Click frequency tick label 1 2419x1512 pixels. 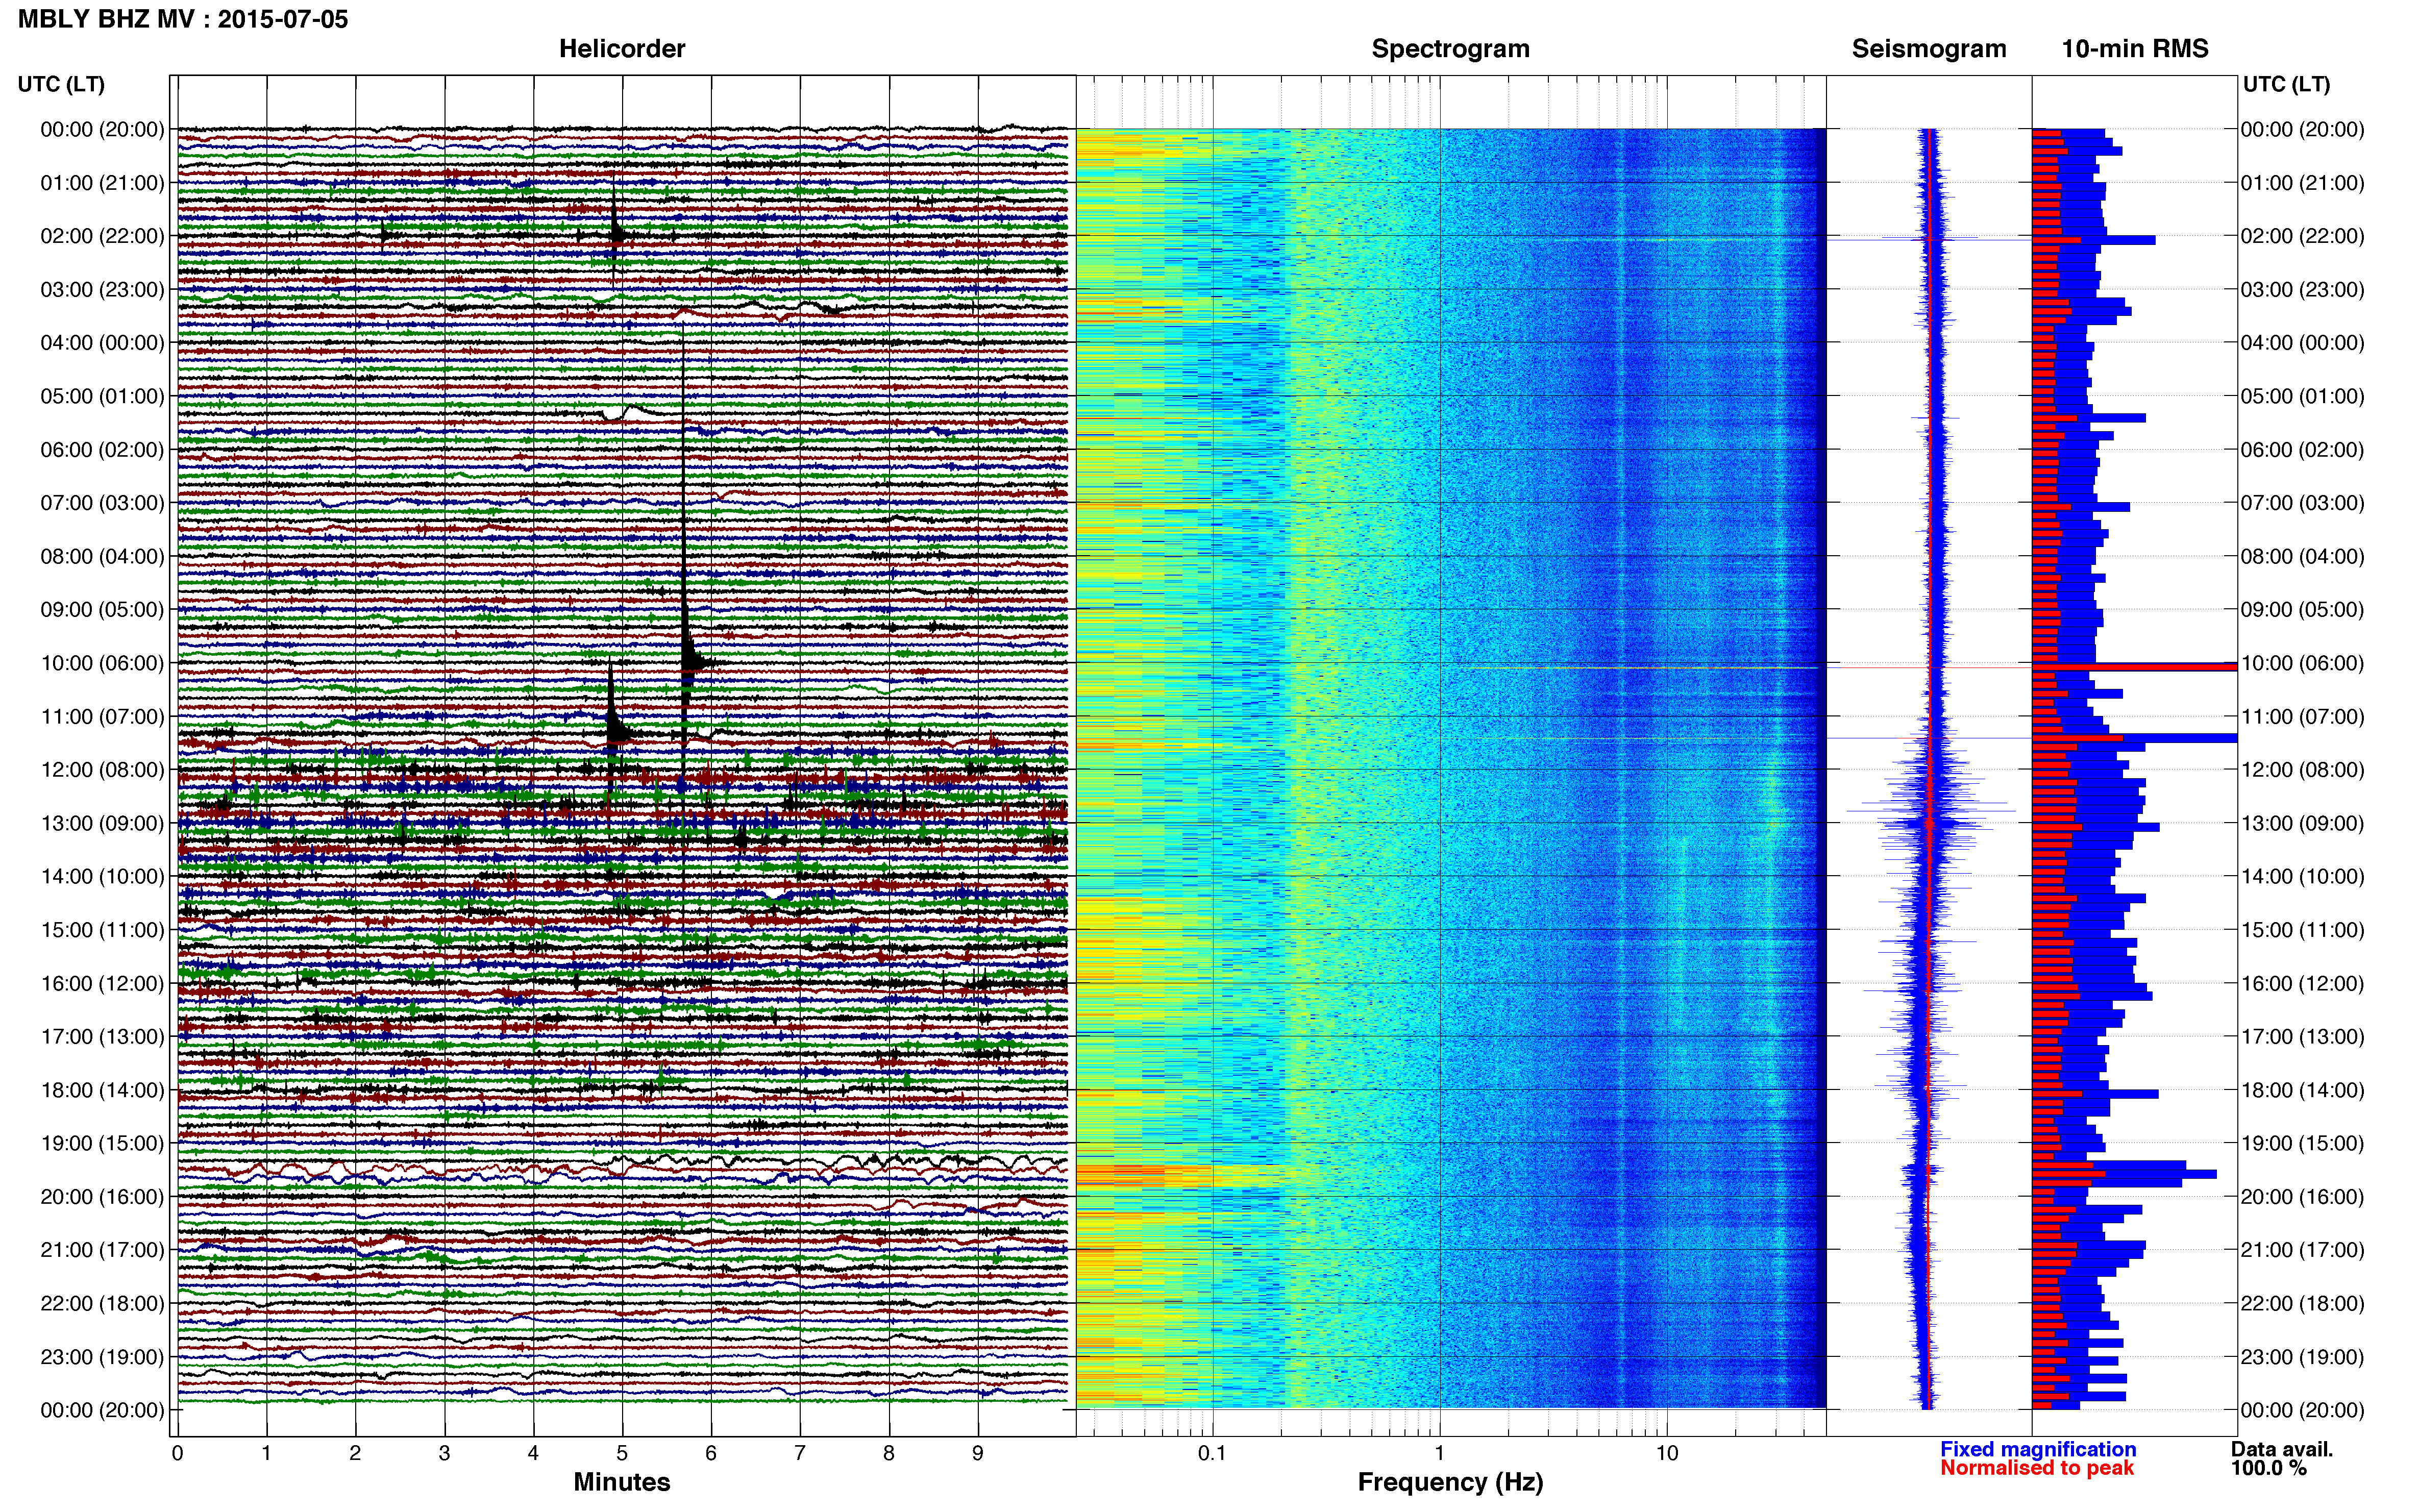[1439, 1453]
